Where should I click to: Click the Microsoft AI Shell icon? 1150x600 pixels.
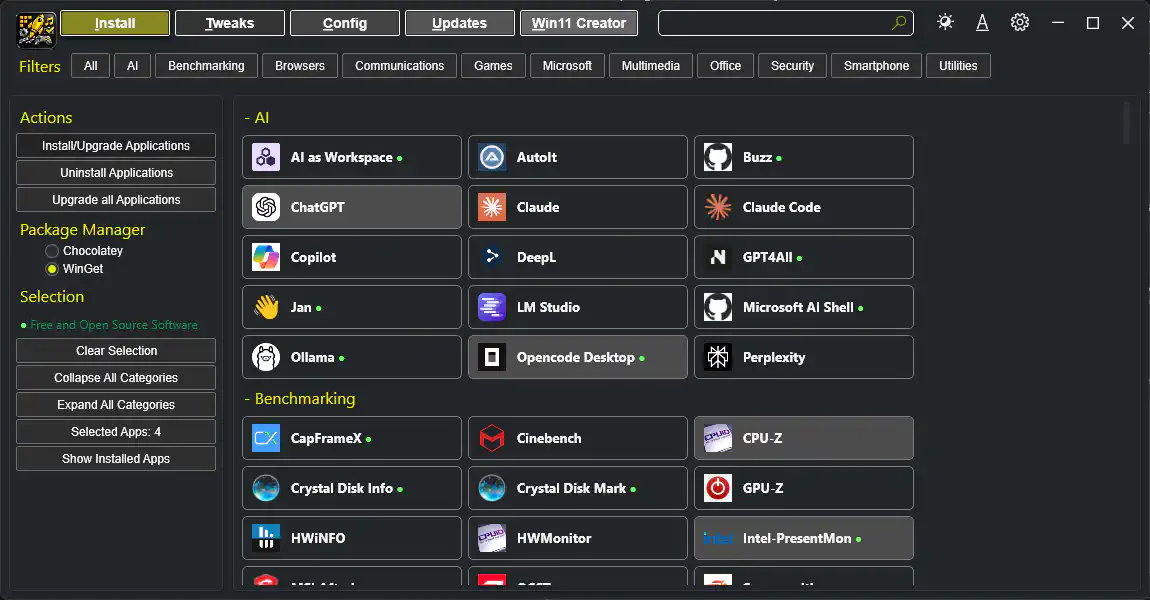pyautogui.click(x=717, y=307)
